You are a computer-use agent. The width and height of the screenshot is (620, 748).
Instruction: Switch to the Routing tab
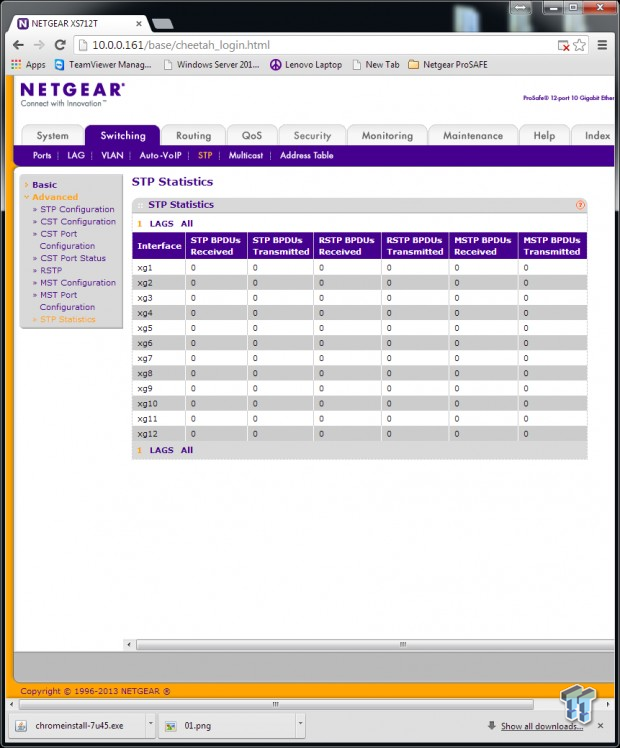click(193, 135)
